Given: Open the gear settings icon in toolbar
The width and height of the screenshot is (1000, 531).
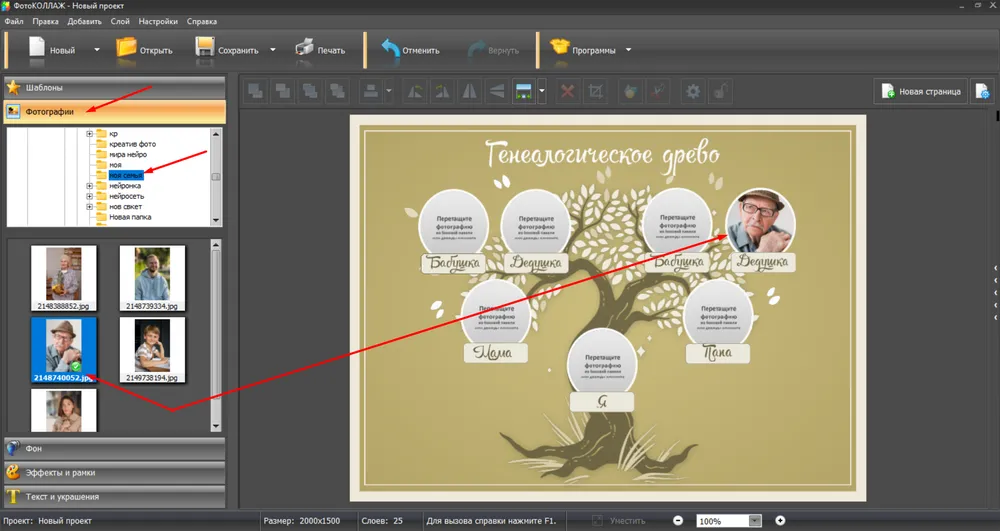Looking at the screenshot, I should (692, 92).
